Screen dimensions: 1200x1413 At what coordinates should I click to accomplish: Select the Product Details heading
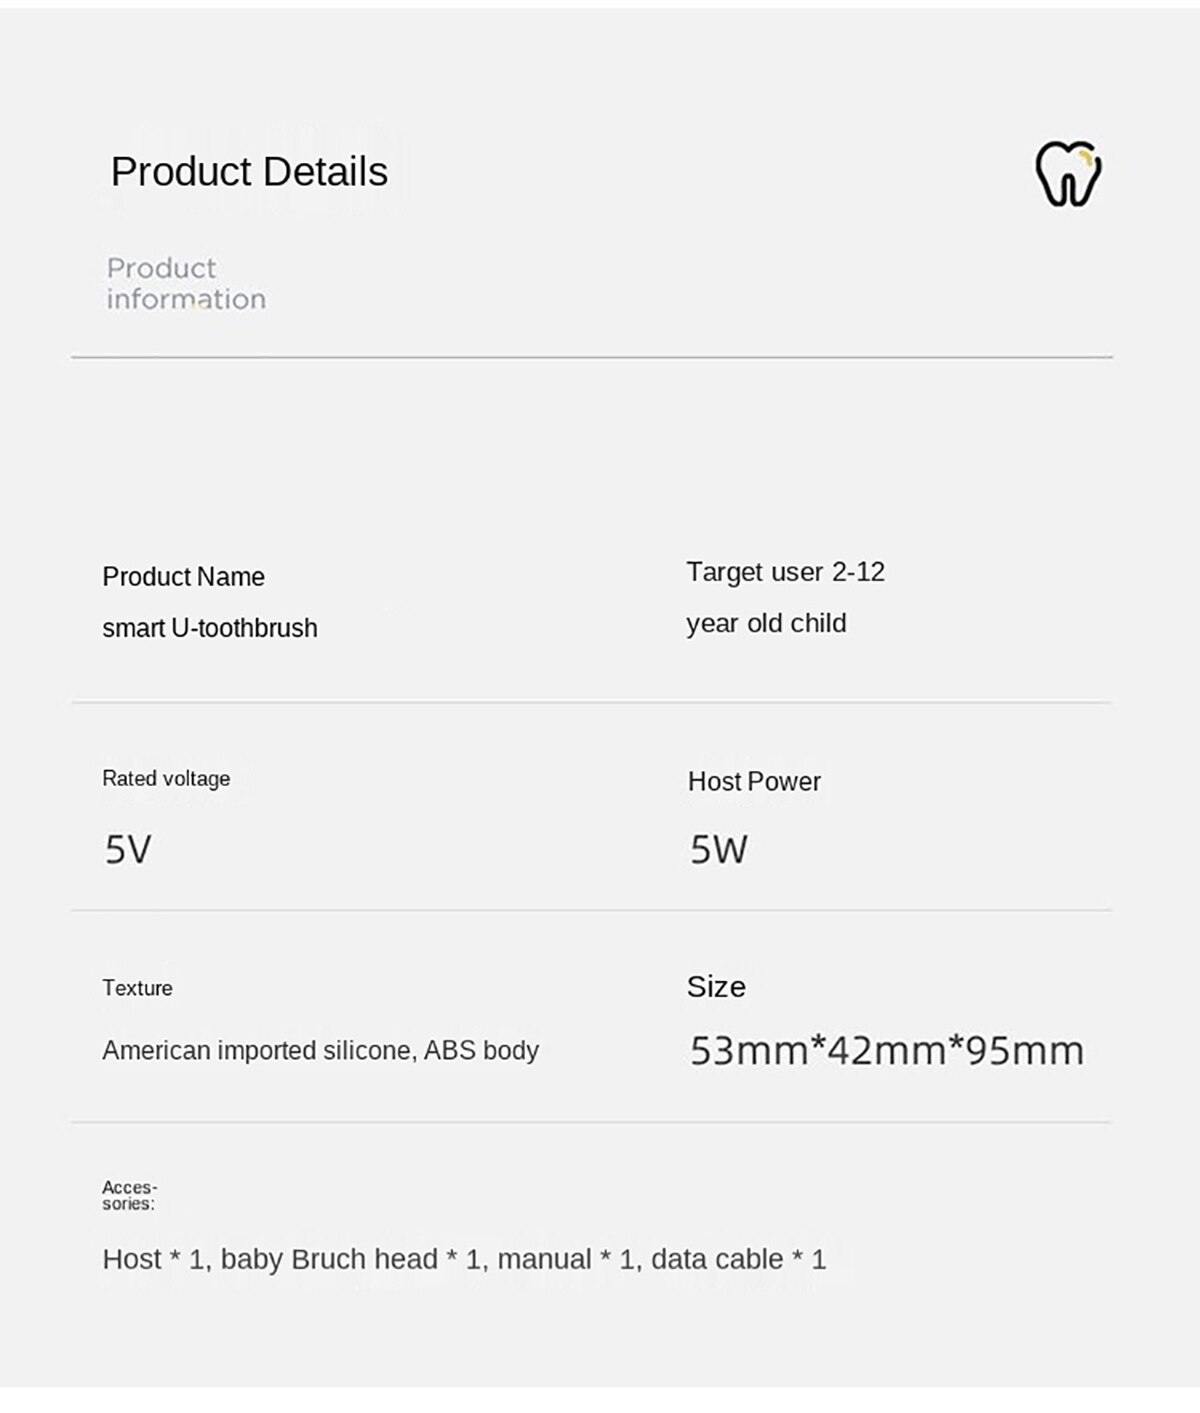coord(249,171)
